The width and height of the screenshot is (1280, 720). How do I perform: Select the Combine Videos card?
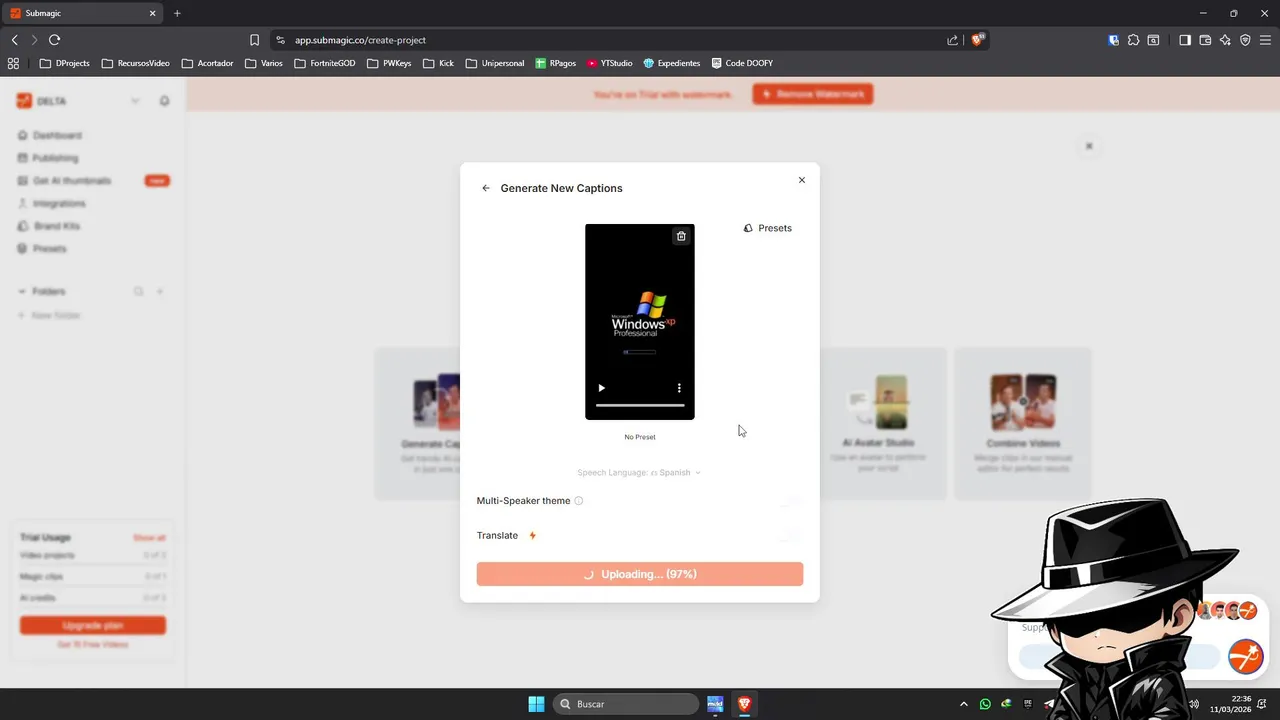tap(1023, 424)
